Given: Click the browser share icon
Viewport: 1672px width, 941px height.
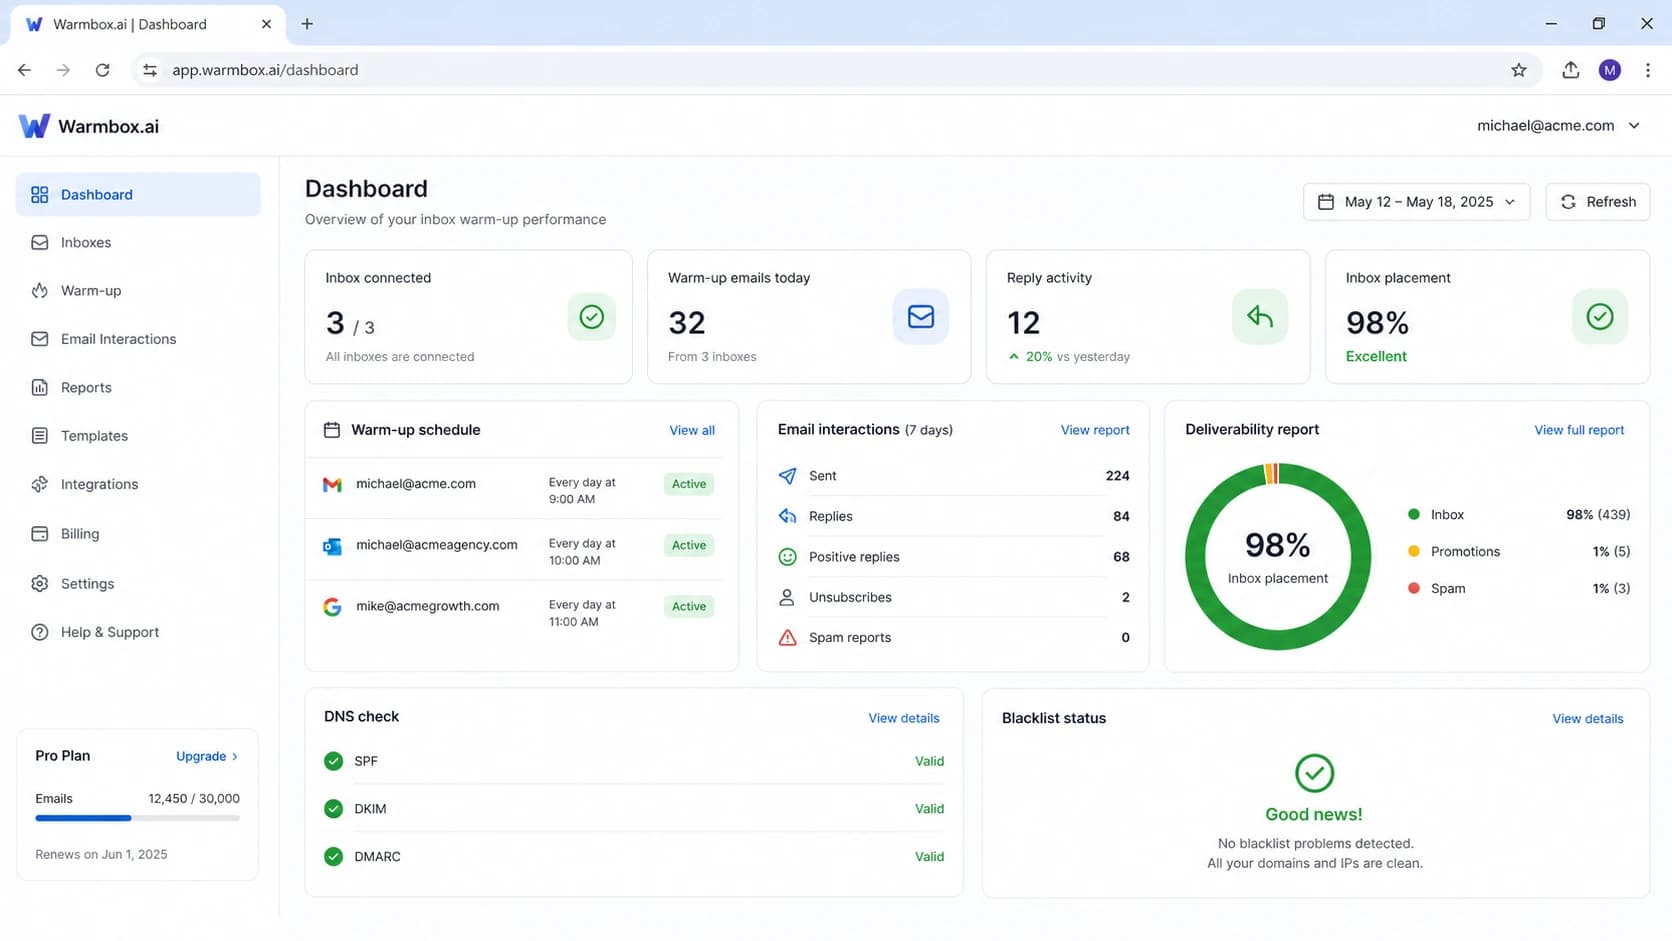Looking at the screenshot, I should 1571,70.
